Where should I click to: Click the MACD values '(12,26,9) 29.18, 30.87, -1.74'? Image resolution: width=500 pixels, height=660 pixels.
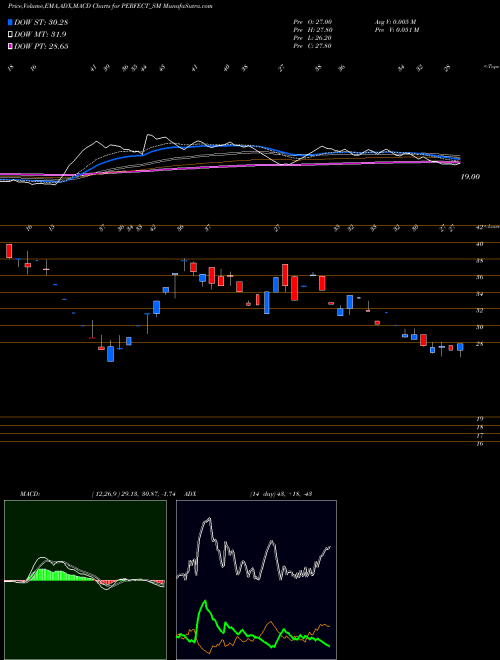coord(136,493)
